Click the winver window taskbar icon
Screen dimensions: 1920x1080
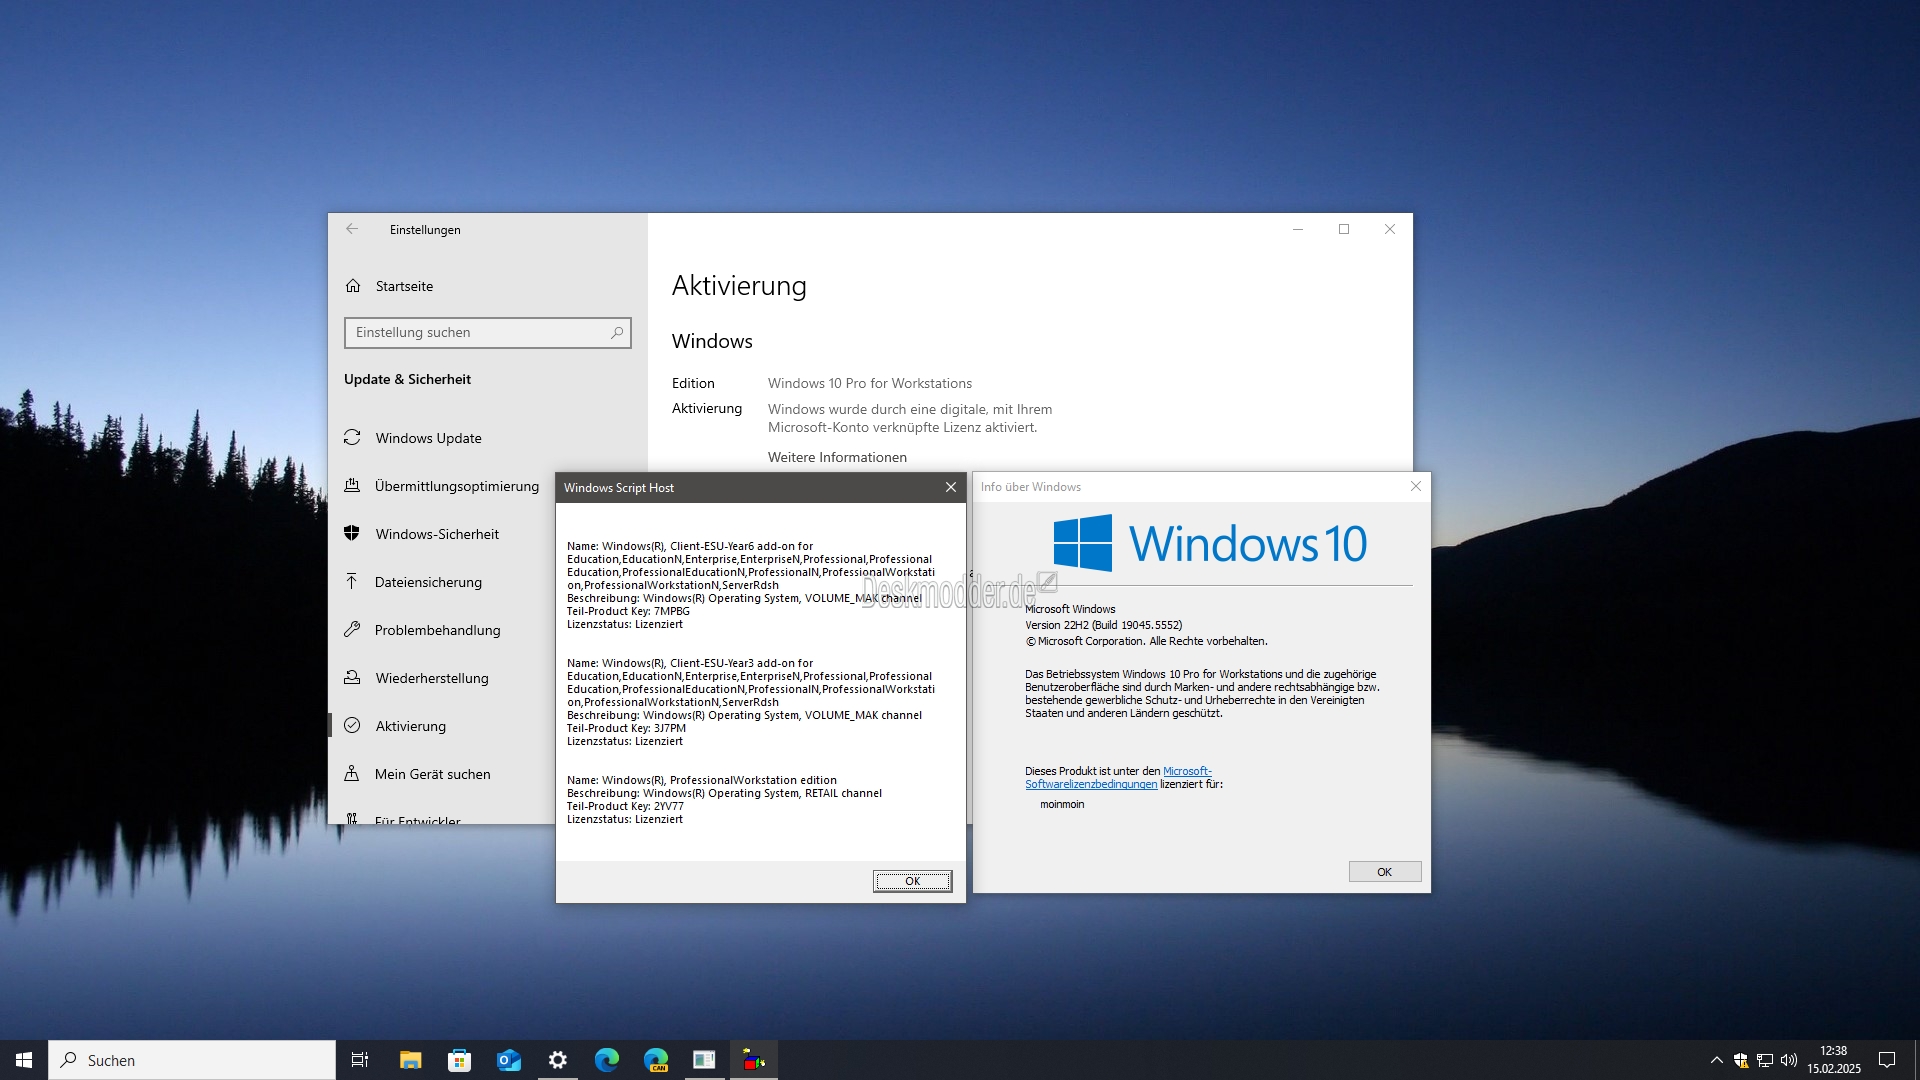click(x=704, y=1060)
